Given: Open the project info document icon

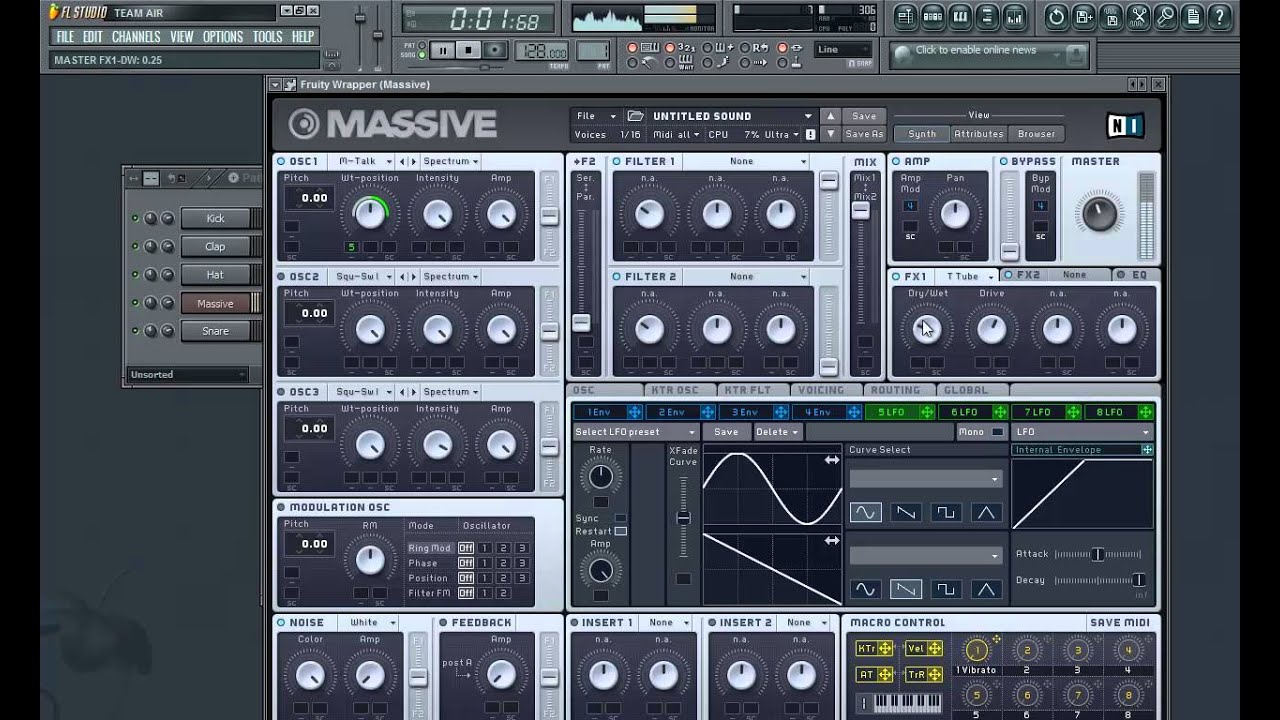Looking at the screenshot, I should click(x=1193, y=16).
